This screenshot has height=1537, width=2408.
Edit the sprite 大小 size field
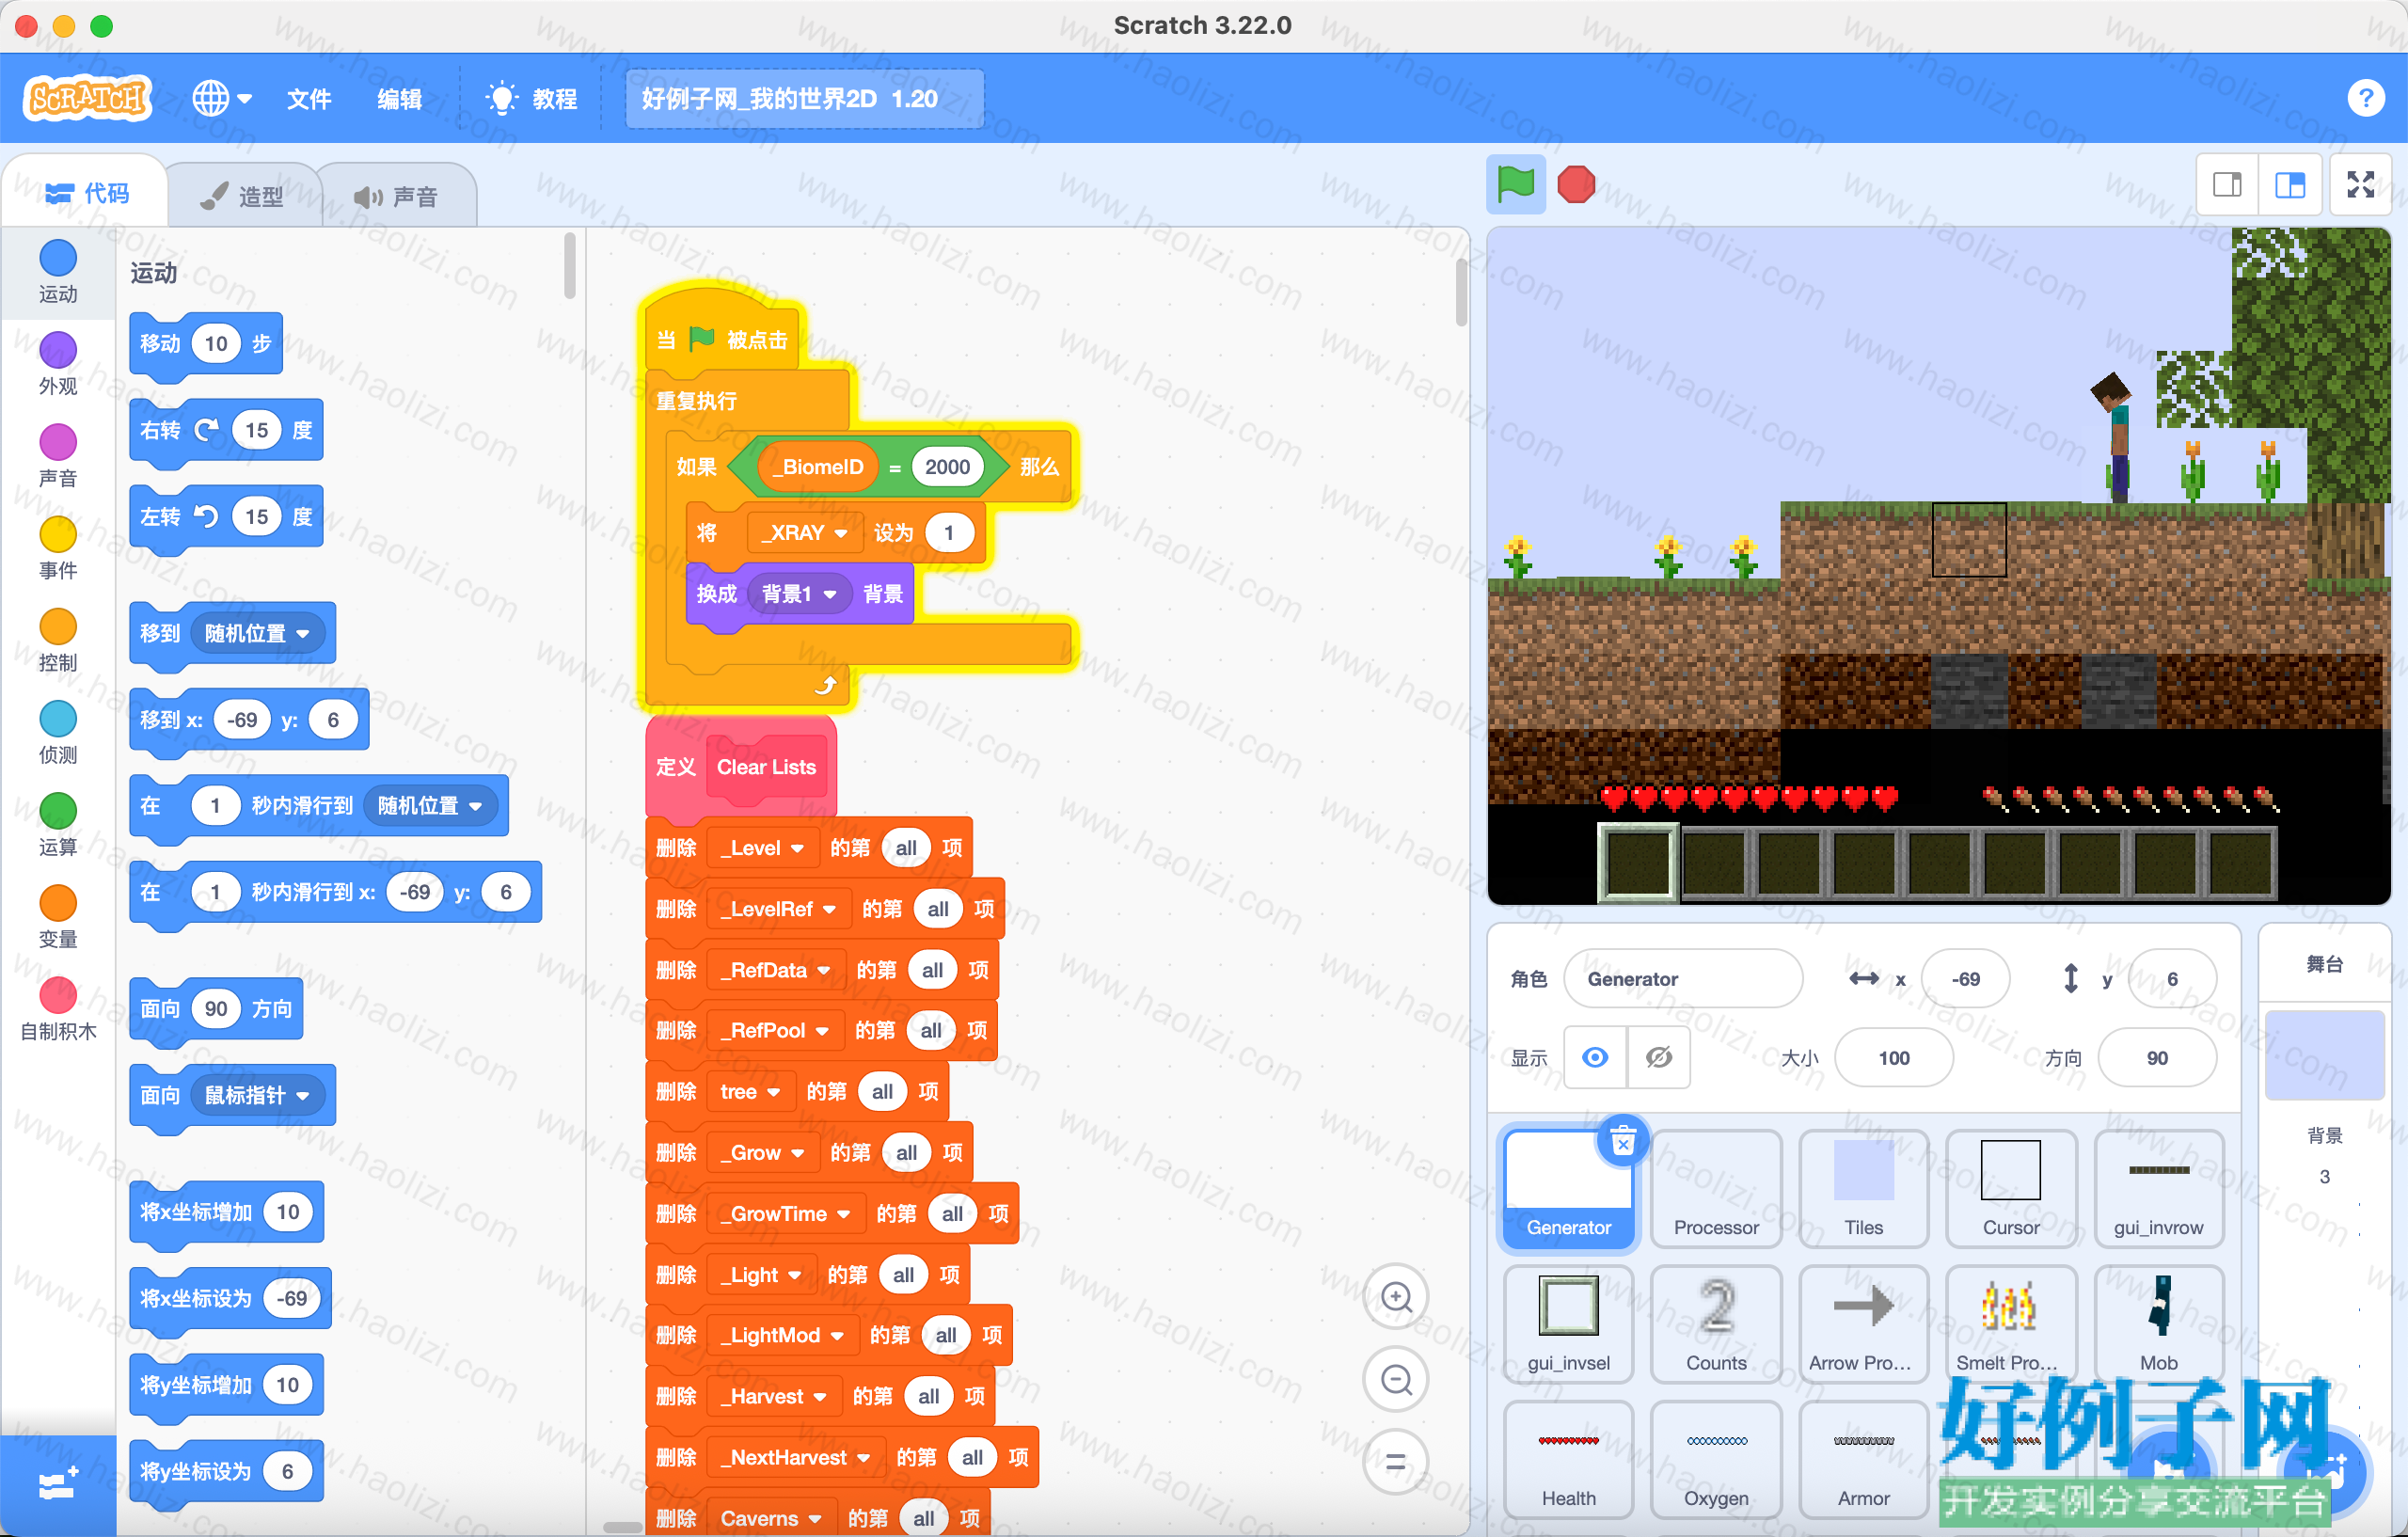(x=1894, y=1057)
